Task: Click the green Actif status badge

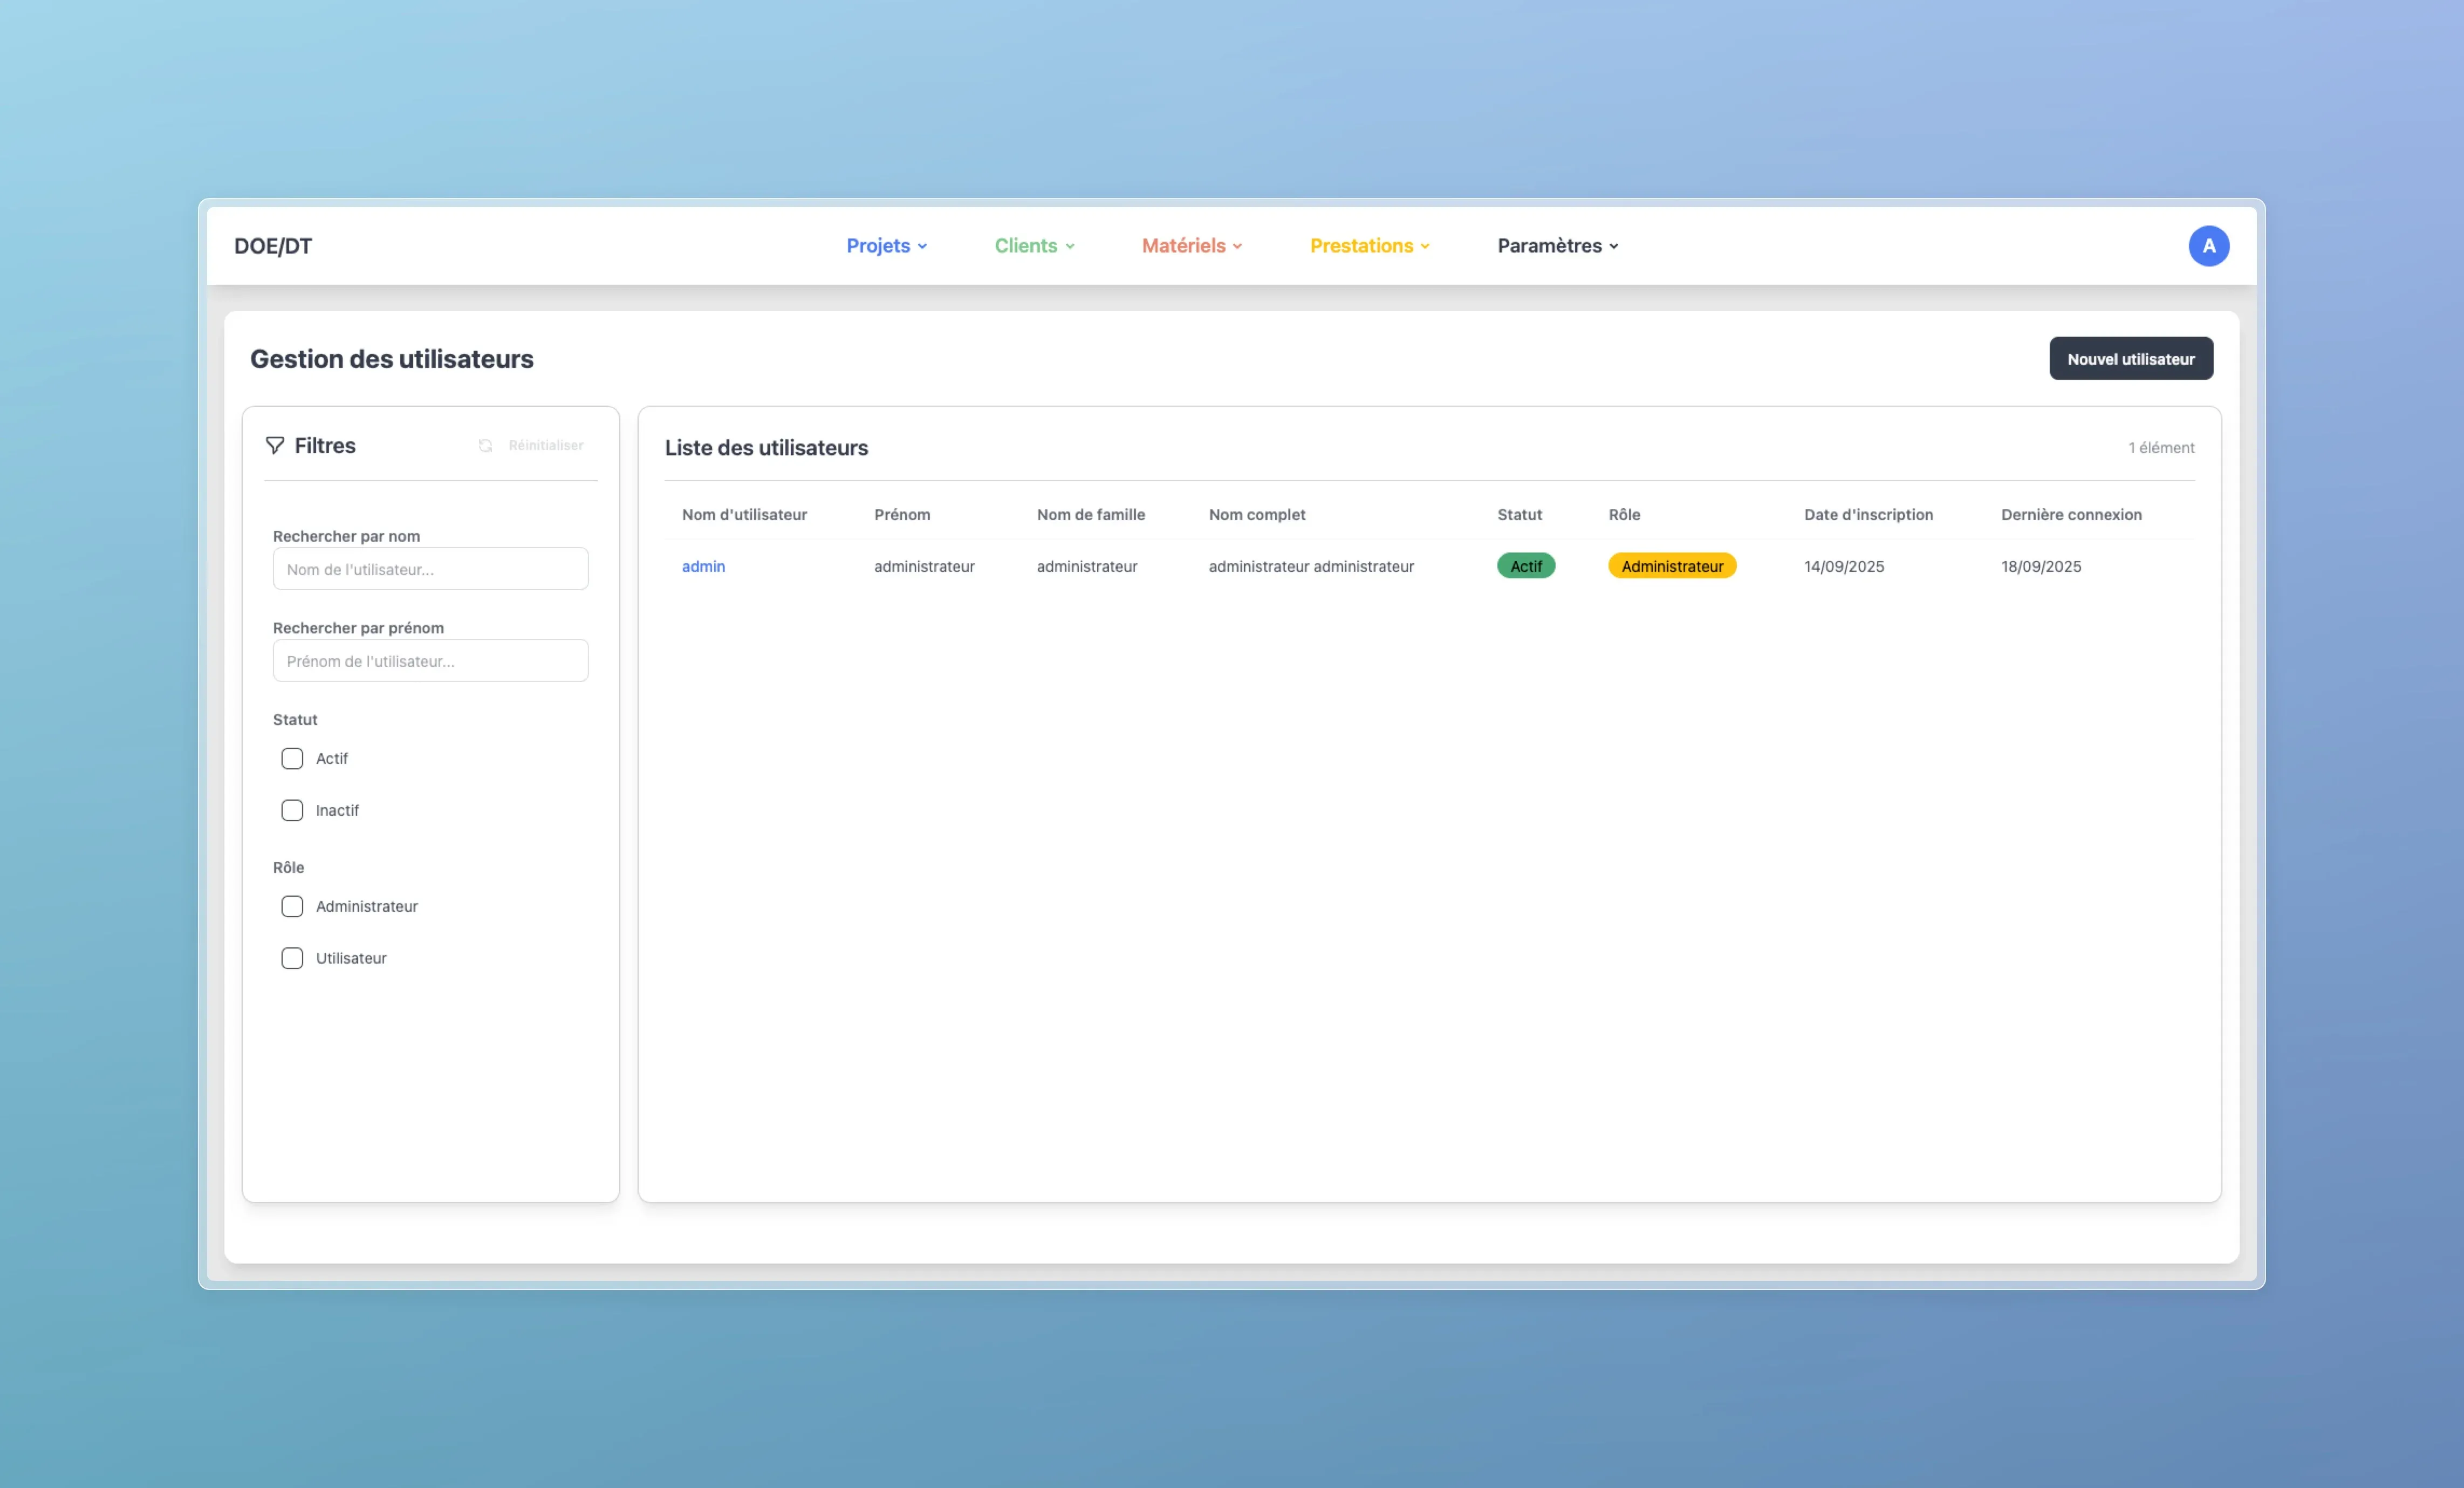Action: click(1525, 566)
